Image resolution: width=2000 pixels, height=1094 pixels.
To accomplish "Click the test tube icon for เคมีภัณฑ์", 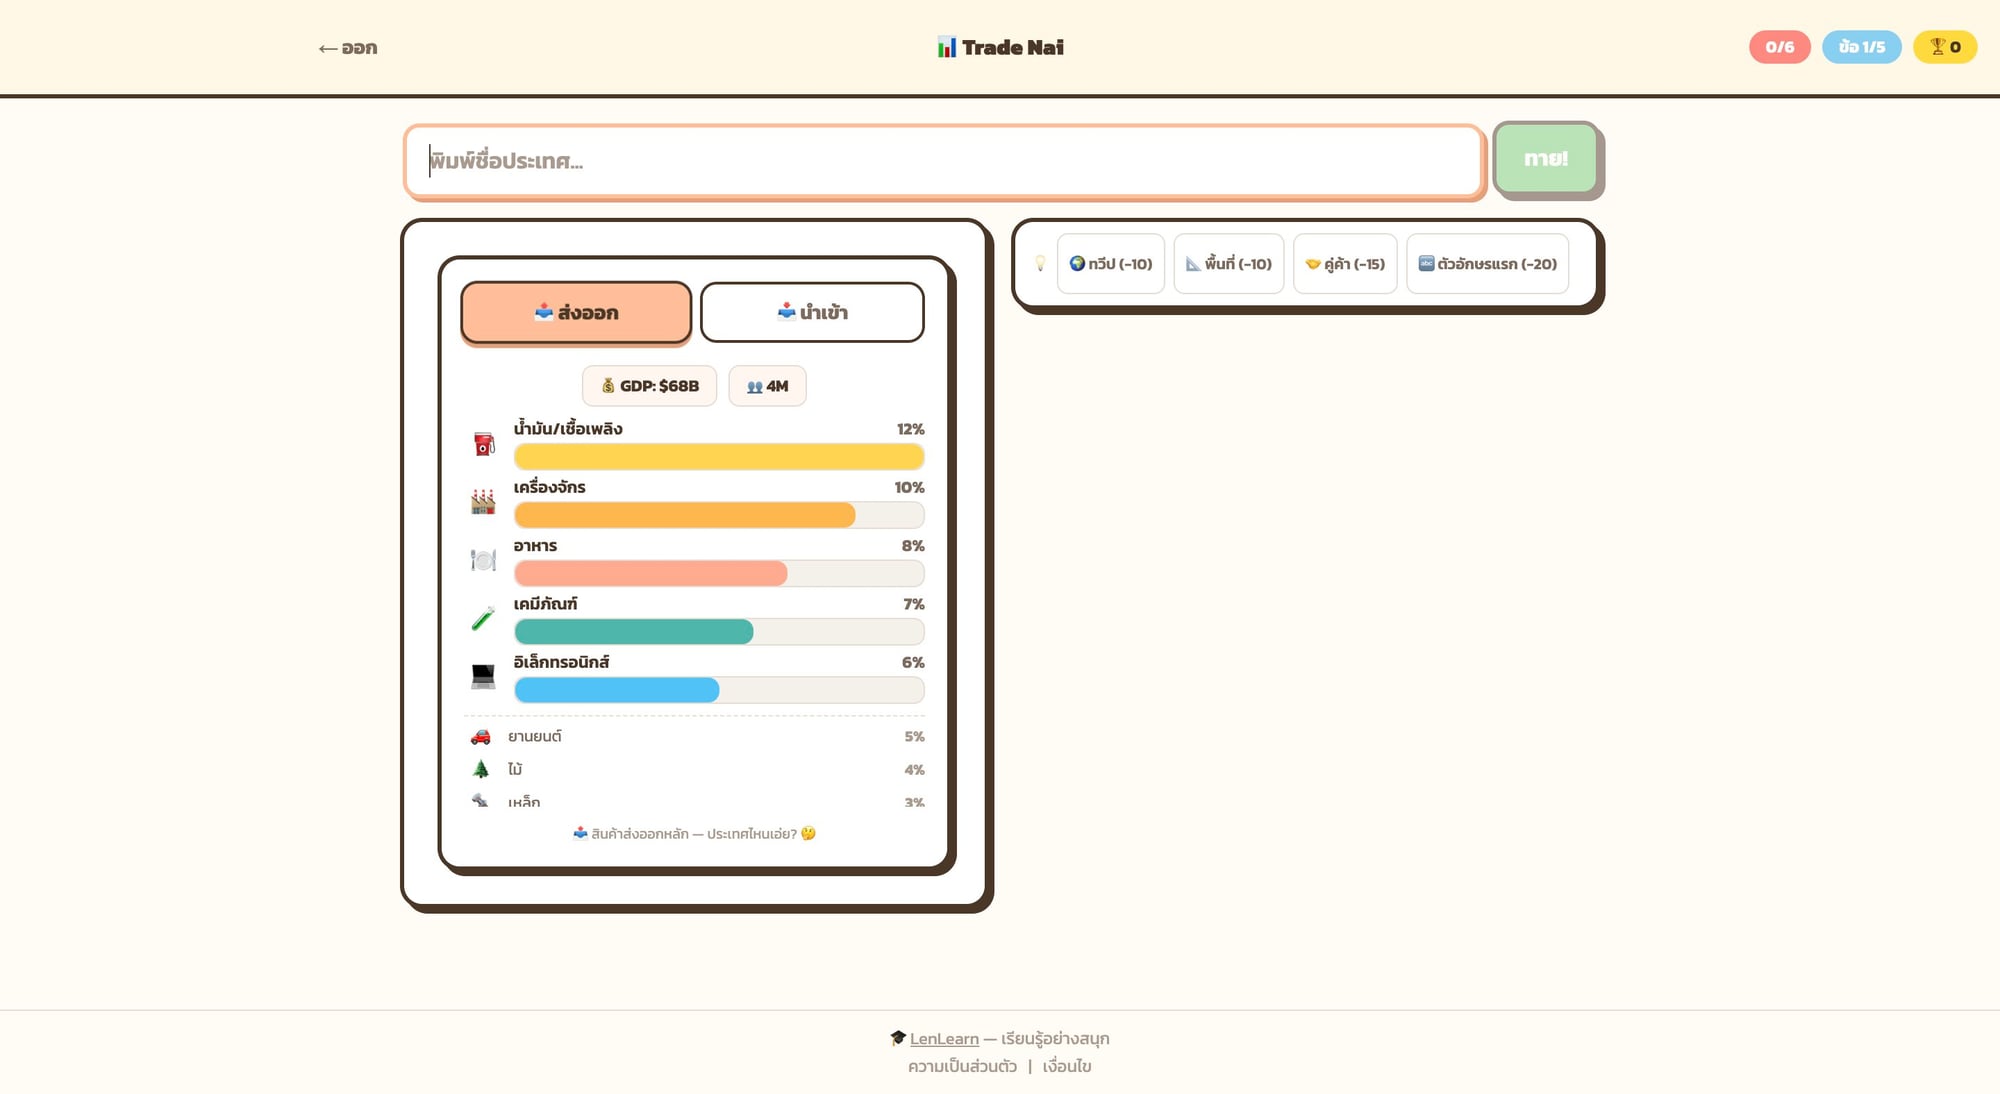I will 483,619.
